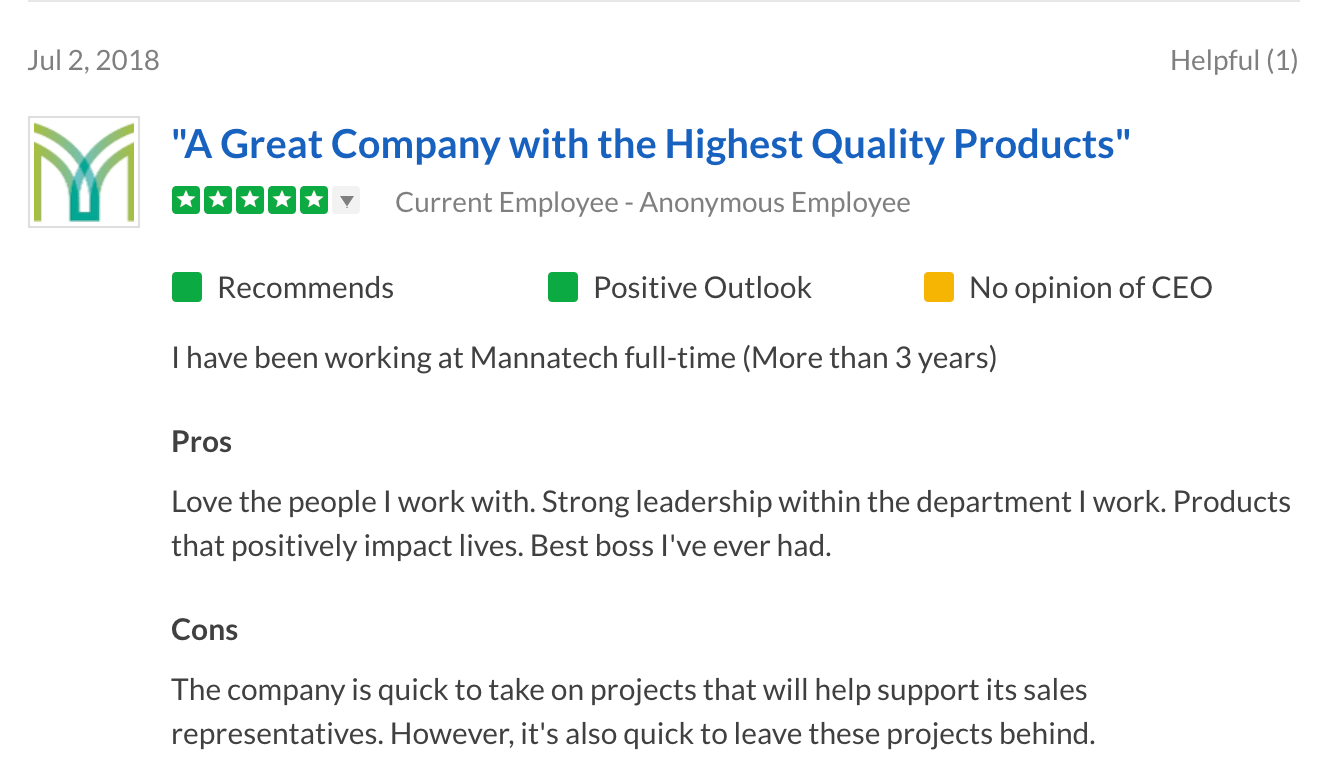Click the fourth green rating star
This screenshot has width=1322, height=778.
click(x=282, y=201)
